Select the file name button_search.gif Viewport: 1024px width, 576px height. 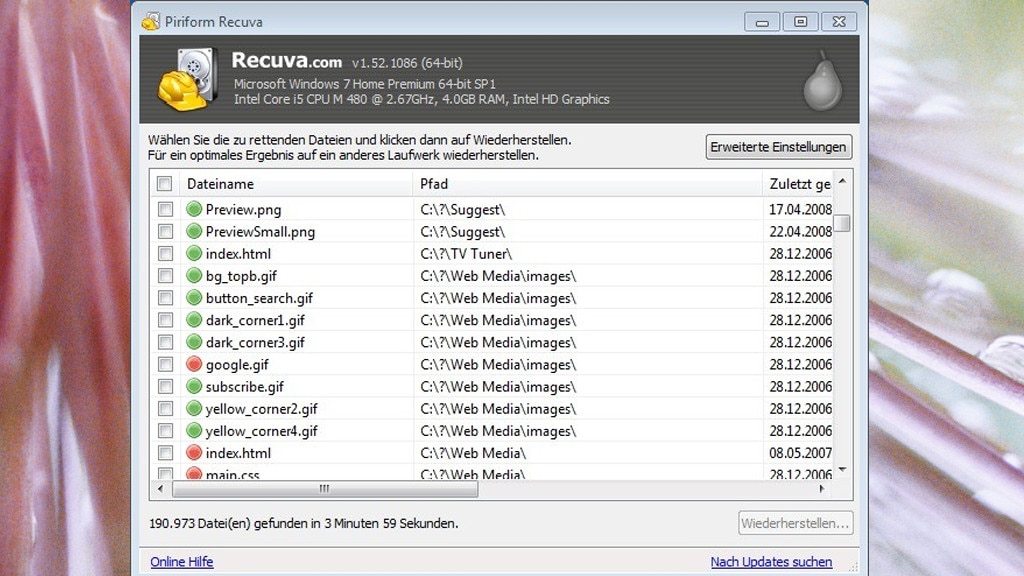tap(259, 298)
